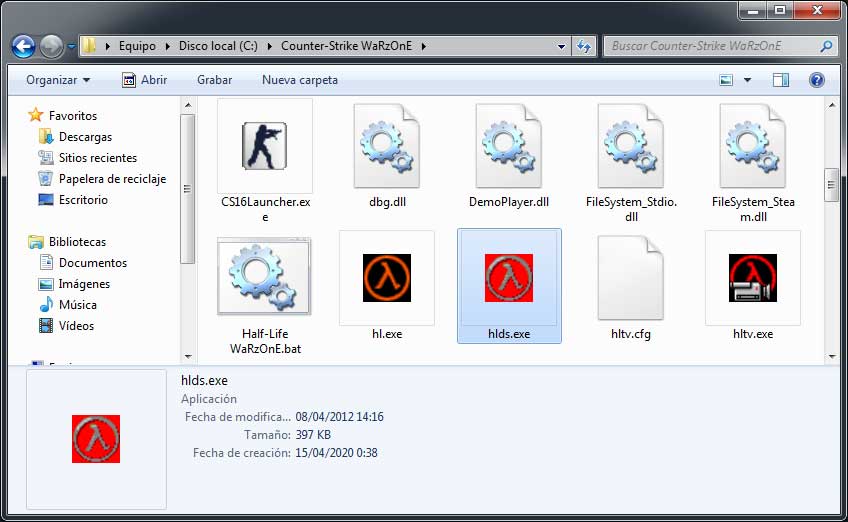Open address bar history dropdown arrow

tap(562, 46)
